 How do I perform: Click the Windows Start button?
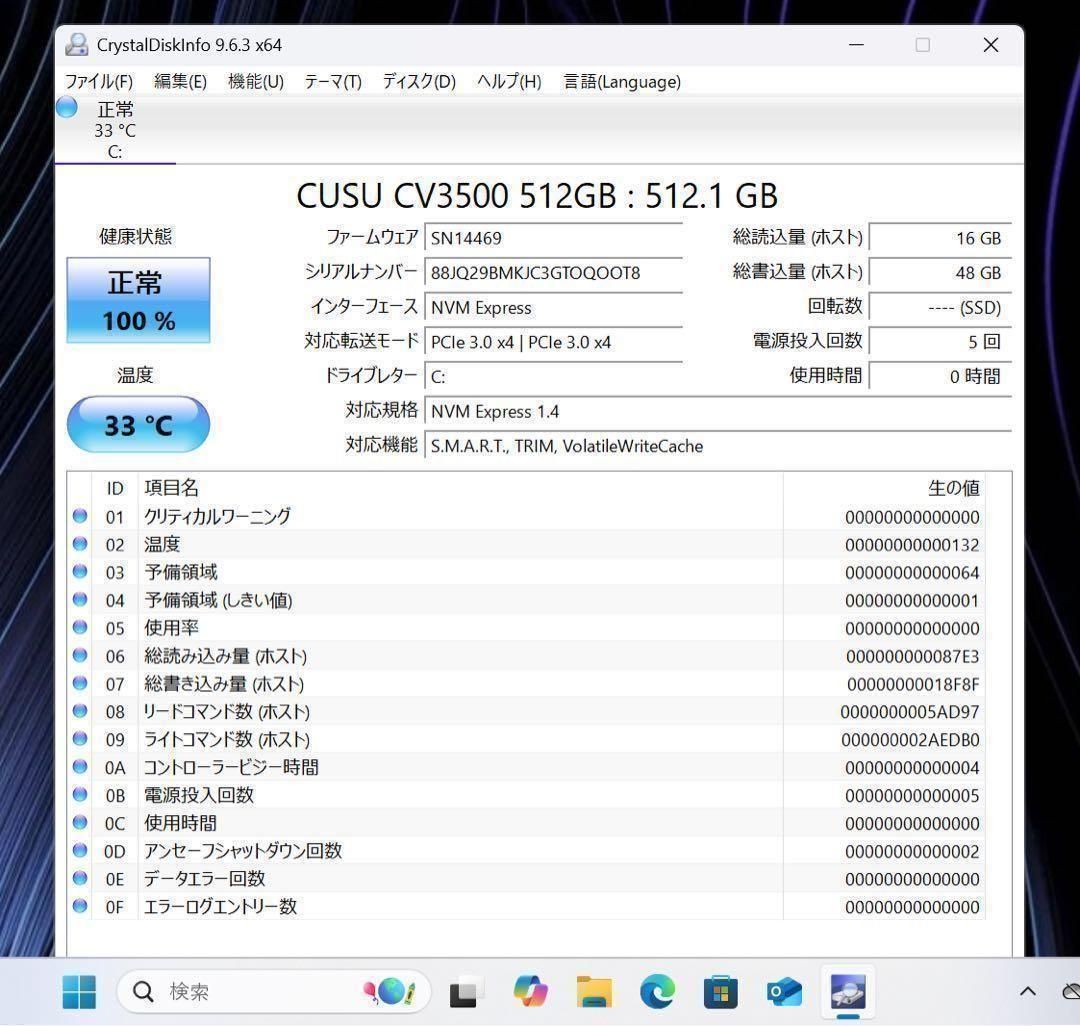tap(79, 991)
